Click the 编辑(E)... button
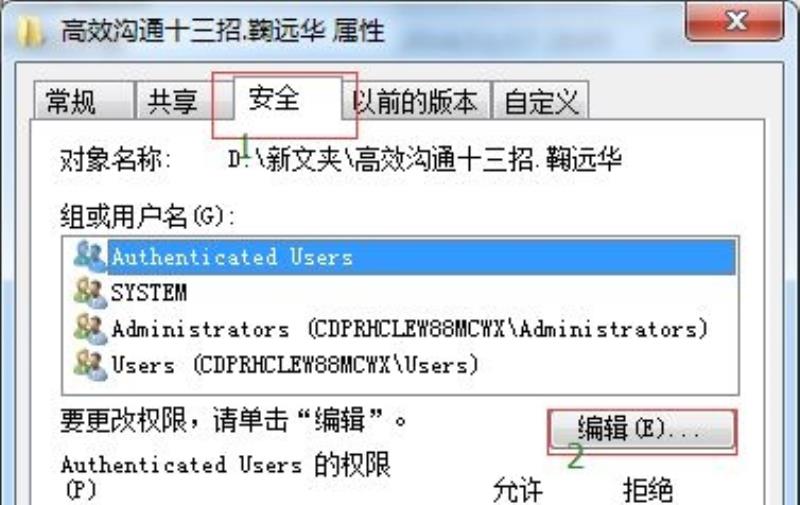 (x=642, y=429)
